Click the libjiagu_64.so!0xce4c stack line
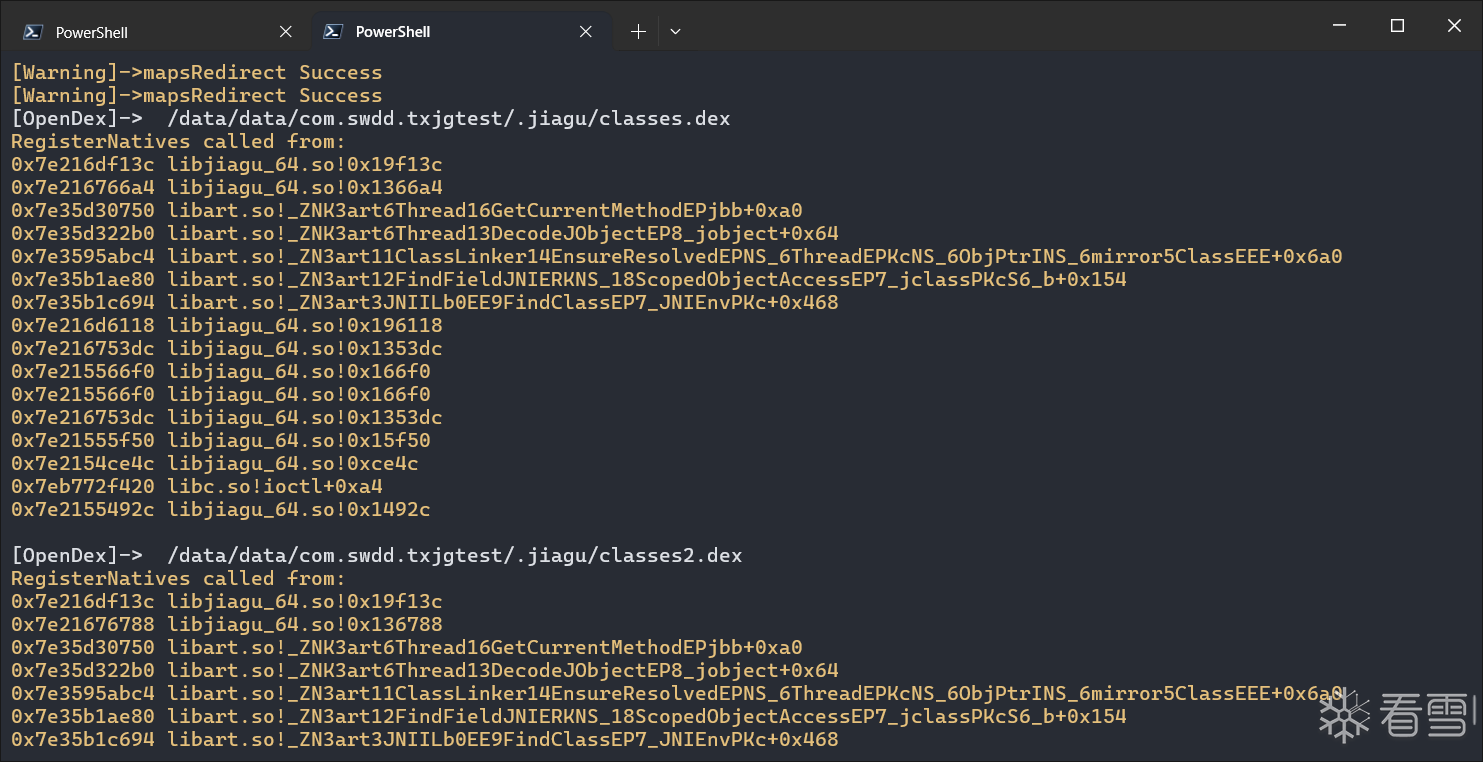This screenshot has width=1483, height=762. (214, 464)
